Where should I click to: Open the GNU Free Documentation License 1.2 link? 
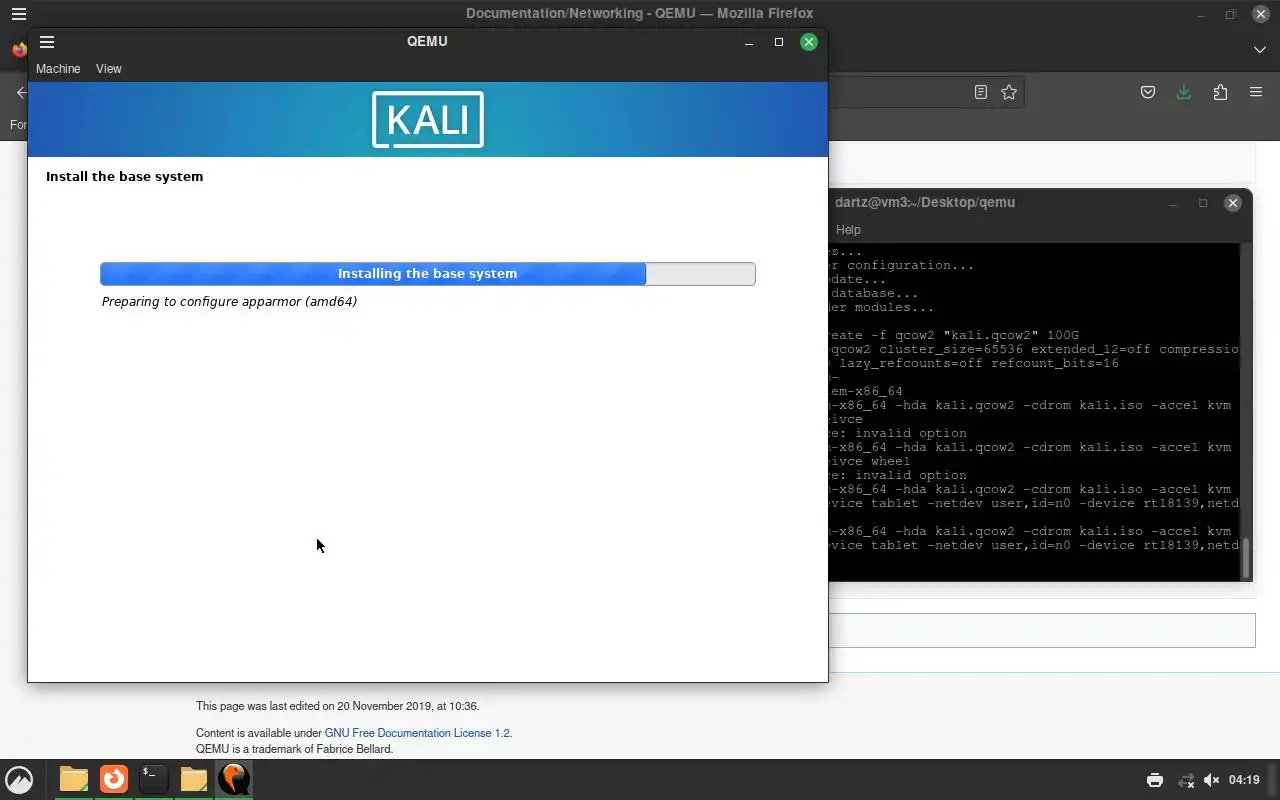418,733
